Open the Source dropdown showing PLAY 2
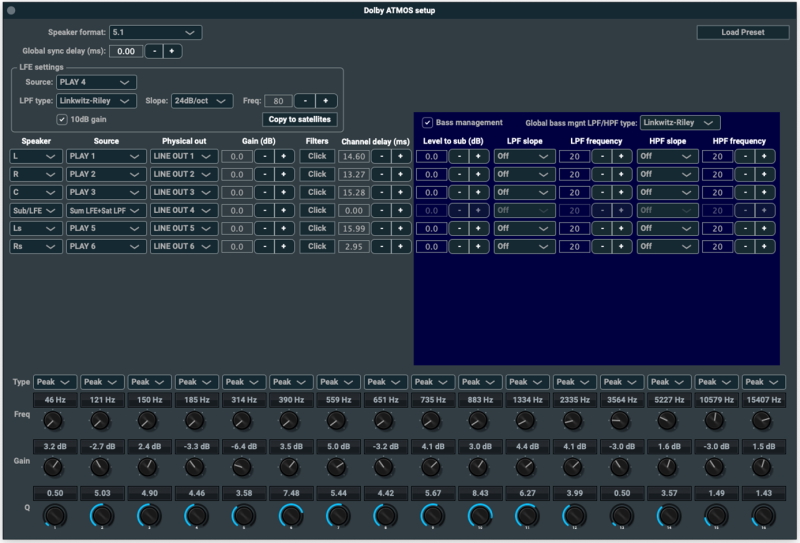This screenshot has height=543, width=800. coord(105,174)
